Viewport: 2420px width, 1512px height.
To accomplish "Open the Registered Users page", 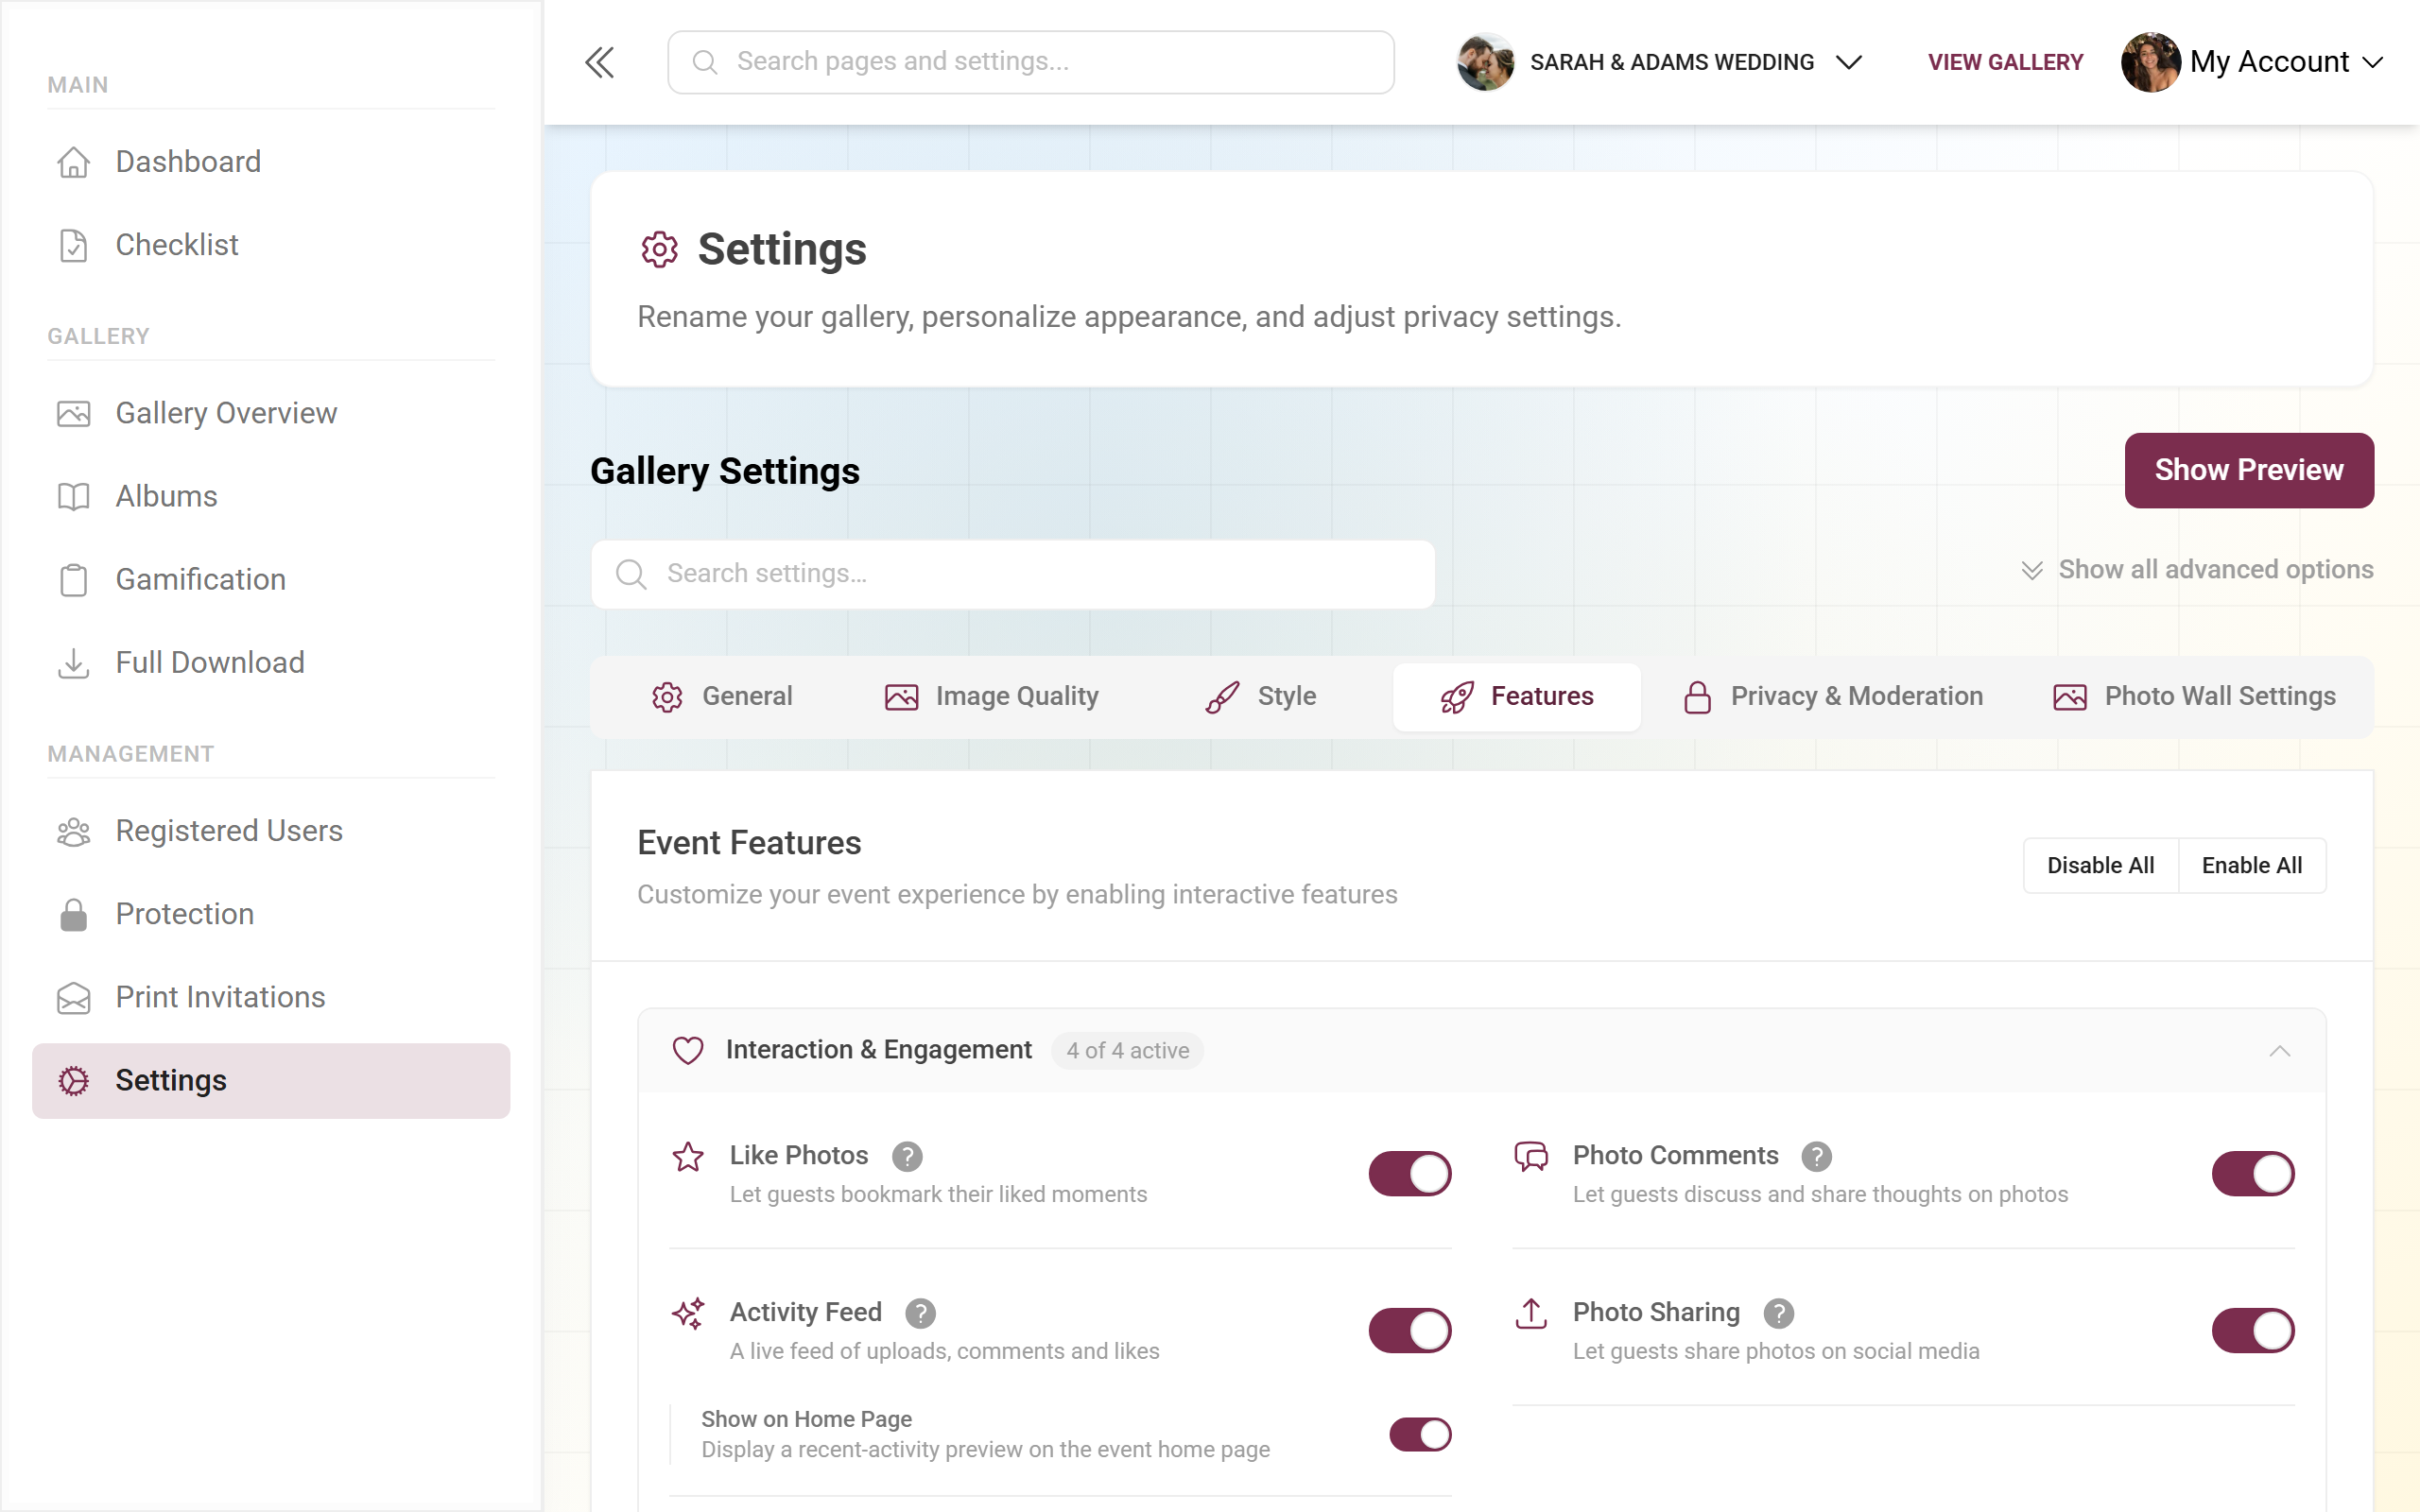I will (271, 831).
